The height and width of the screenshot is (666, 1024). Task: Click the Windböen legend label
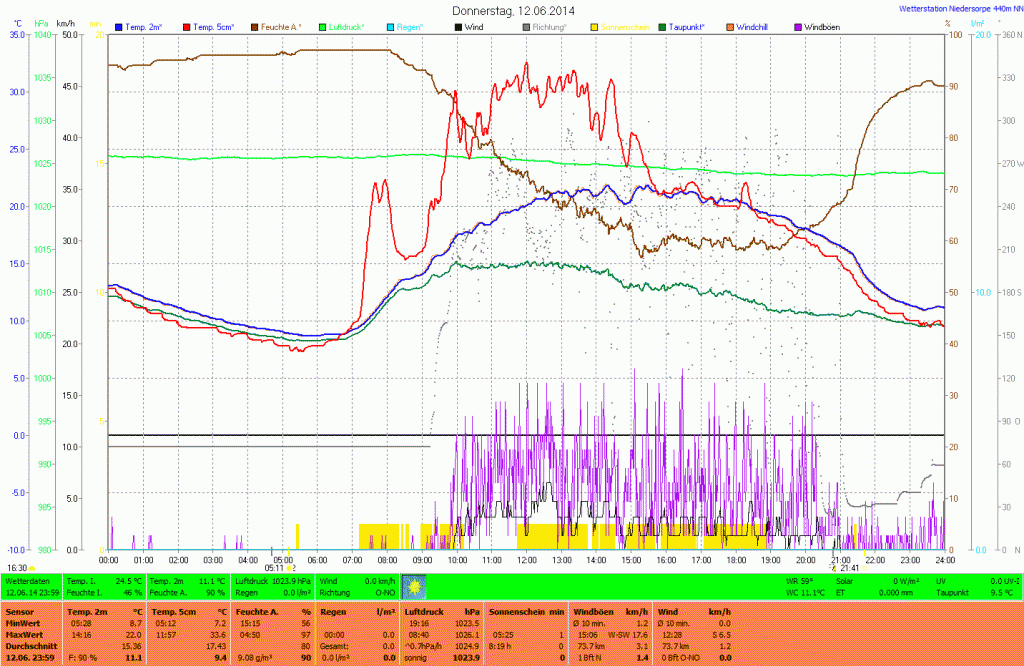pyautogui.click(x=823, y=27)
